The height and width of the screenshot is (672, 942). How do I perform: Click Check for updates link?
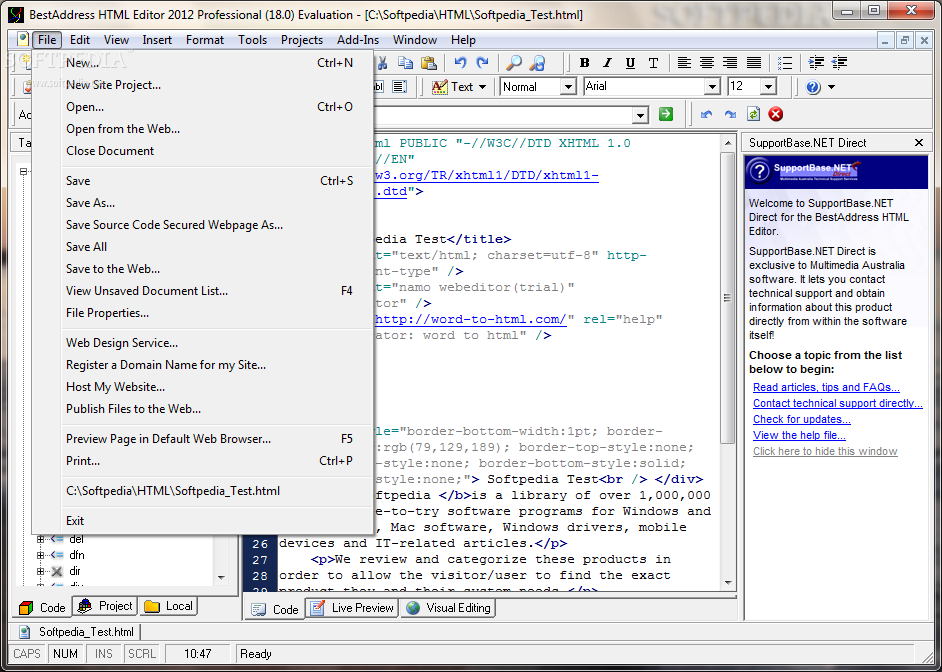(x=801, y=419)
